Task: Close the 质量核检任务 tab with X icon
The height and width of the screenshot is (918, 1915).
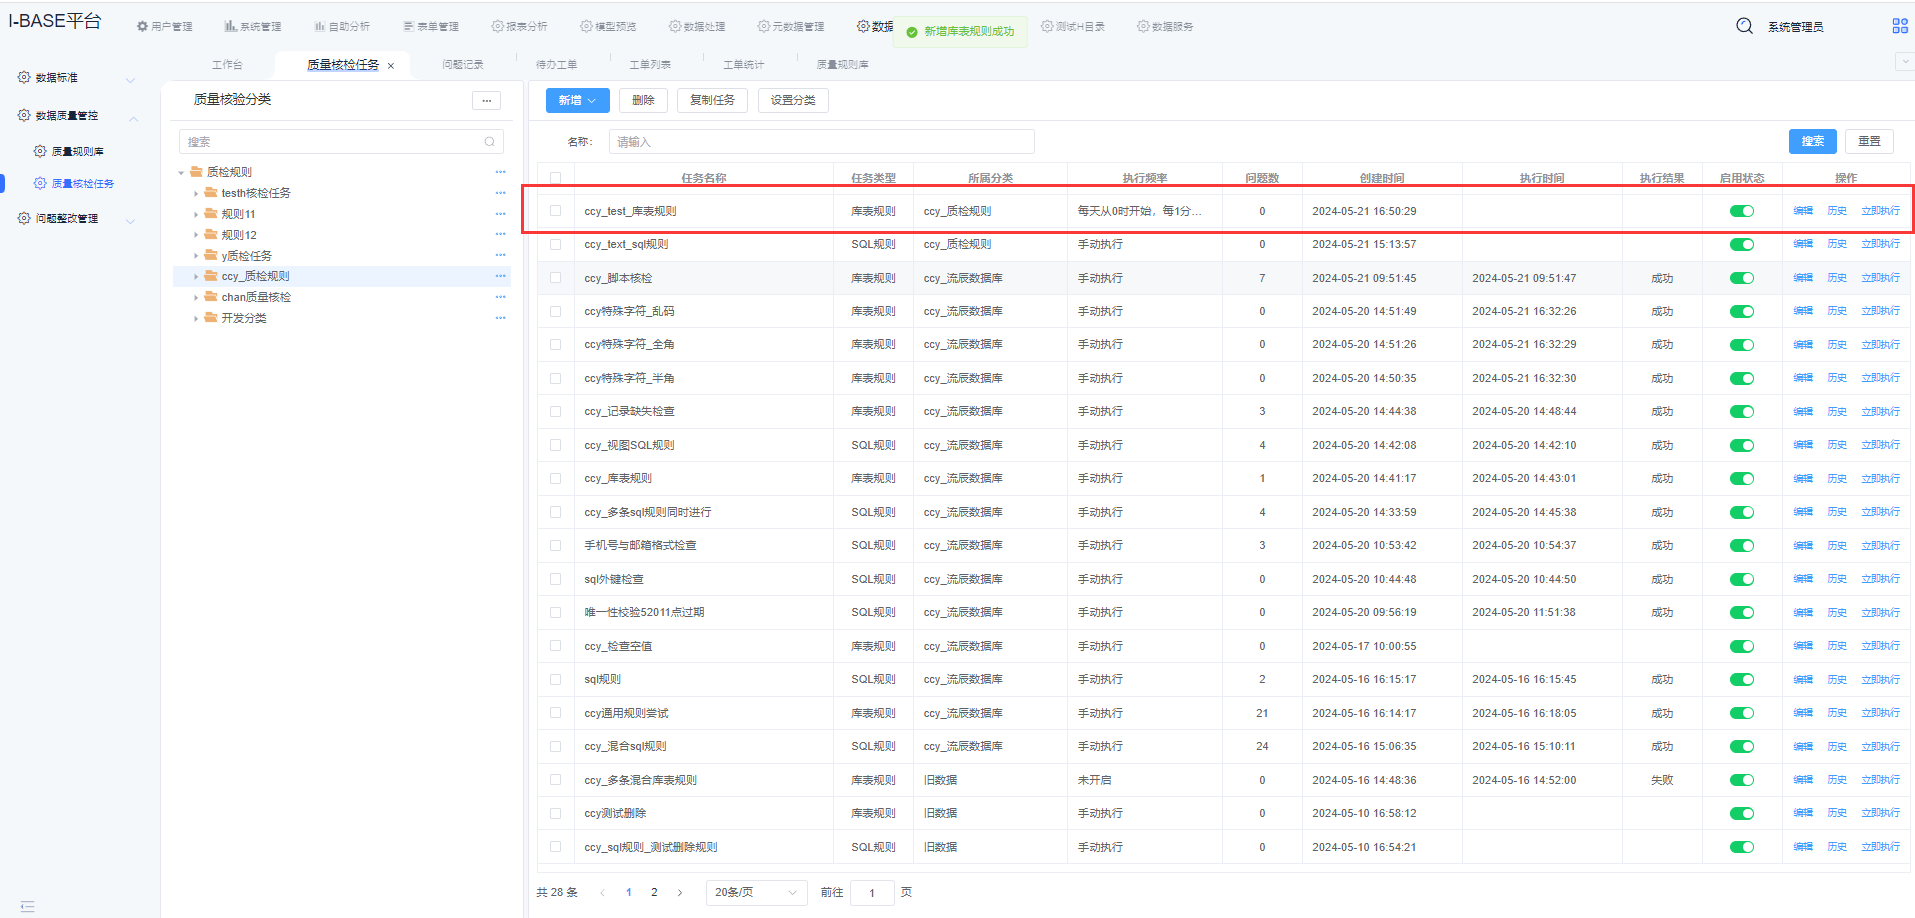Action: tap(391, 66)
